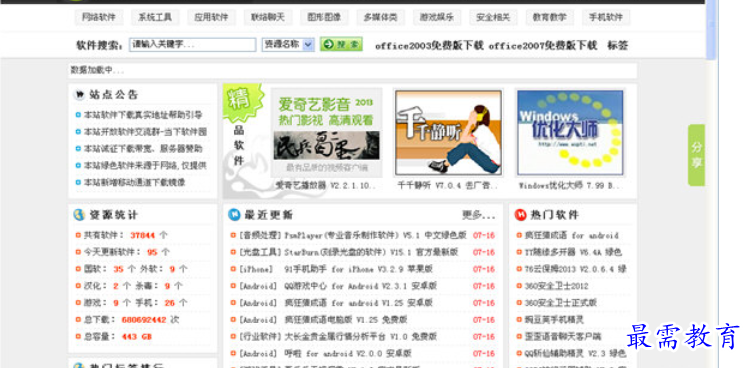Open notice 本站开放软件交流群

(x=145, y=132)
